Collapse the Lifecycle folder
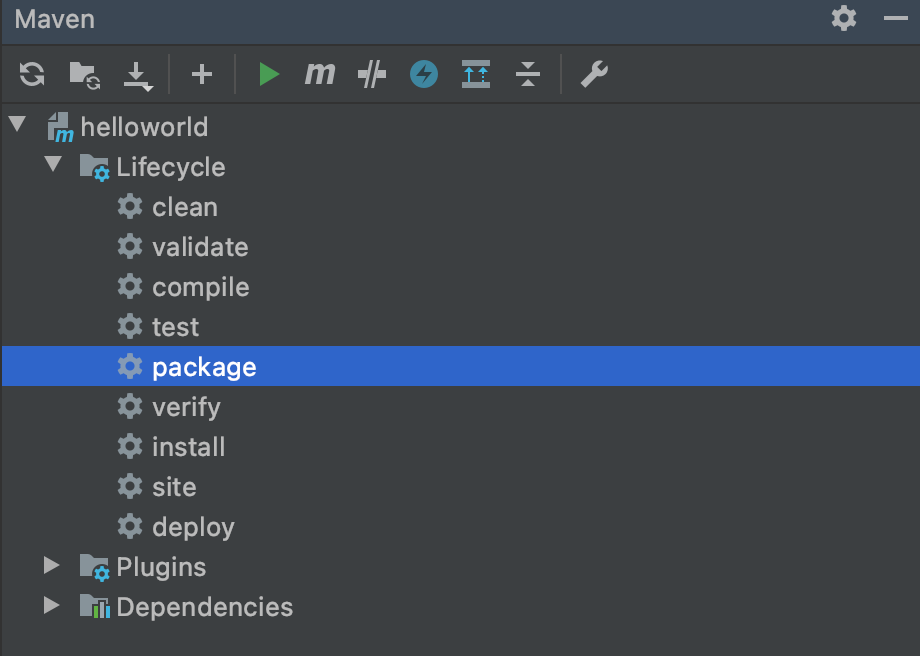920x656 pixels. [53, 164]
